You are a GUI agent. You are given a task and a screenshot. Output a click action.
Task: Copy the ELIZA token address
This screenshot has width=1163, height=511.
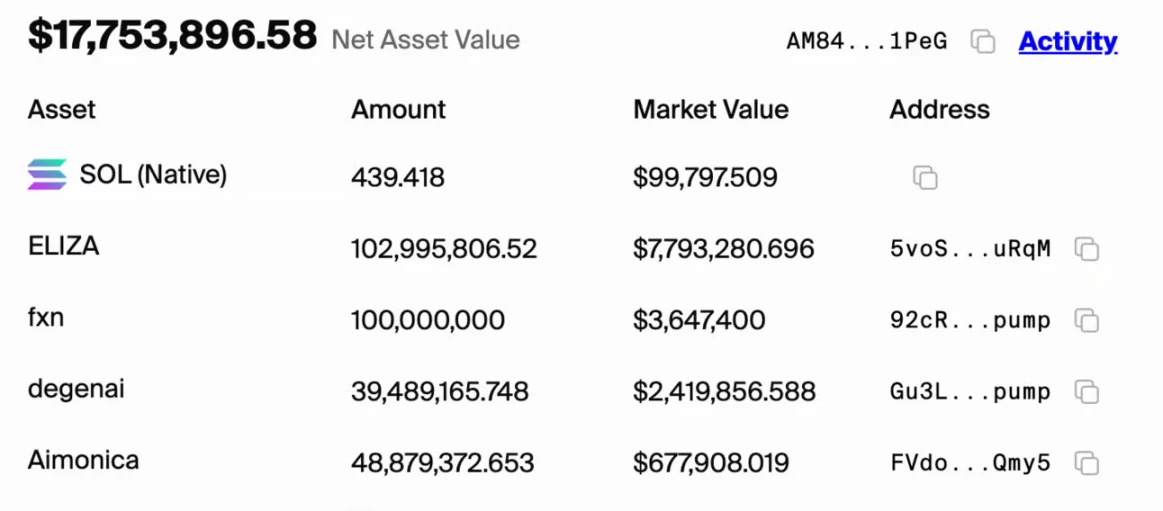click(1086, 249)
